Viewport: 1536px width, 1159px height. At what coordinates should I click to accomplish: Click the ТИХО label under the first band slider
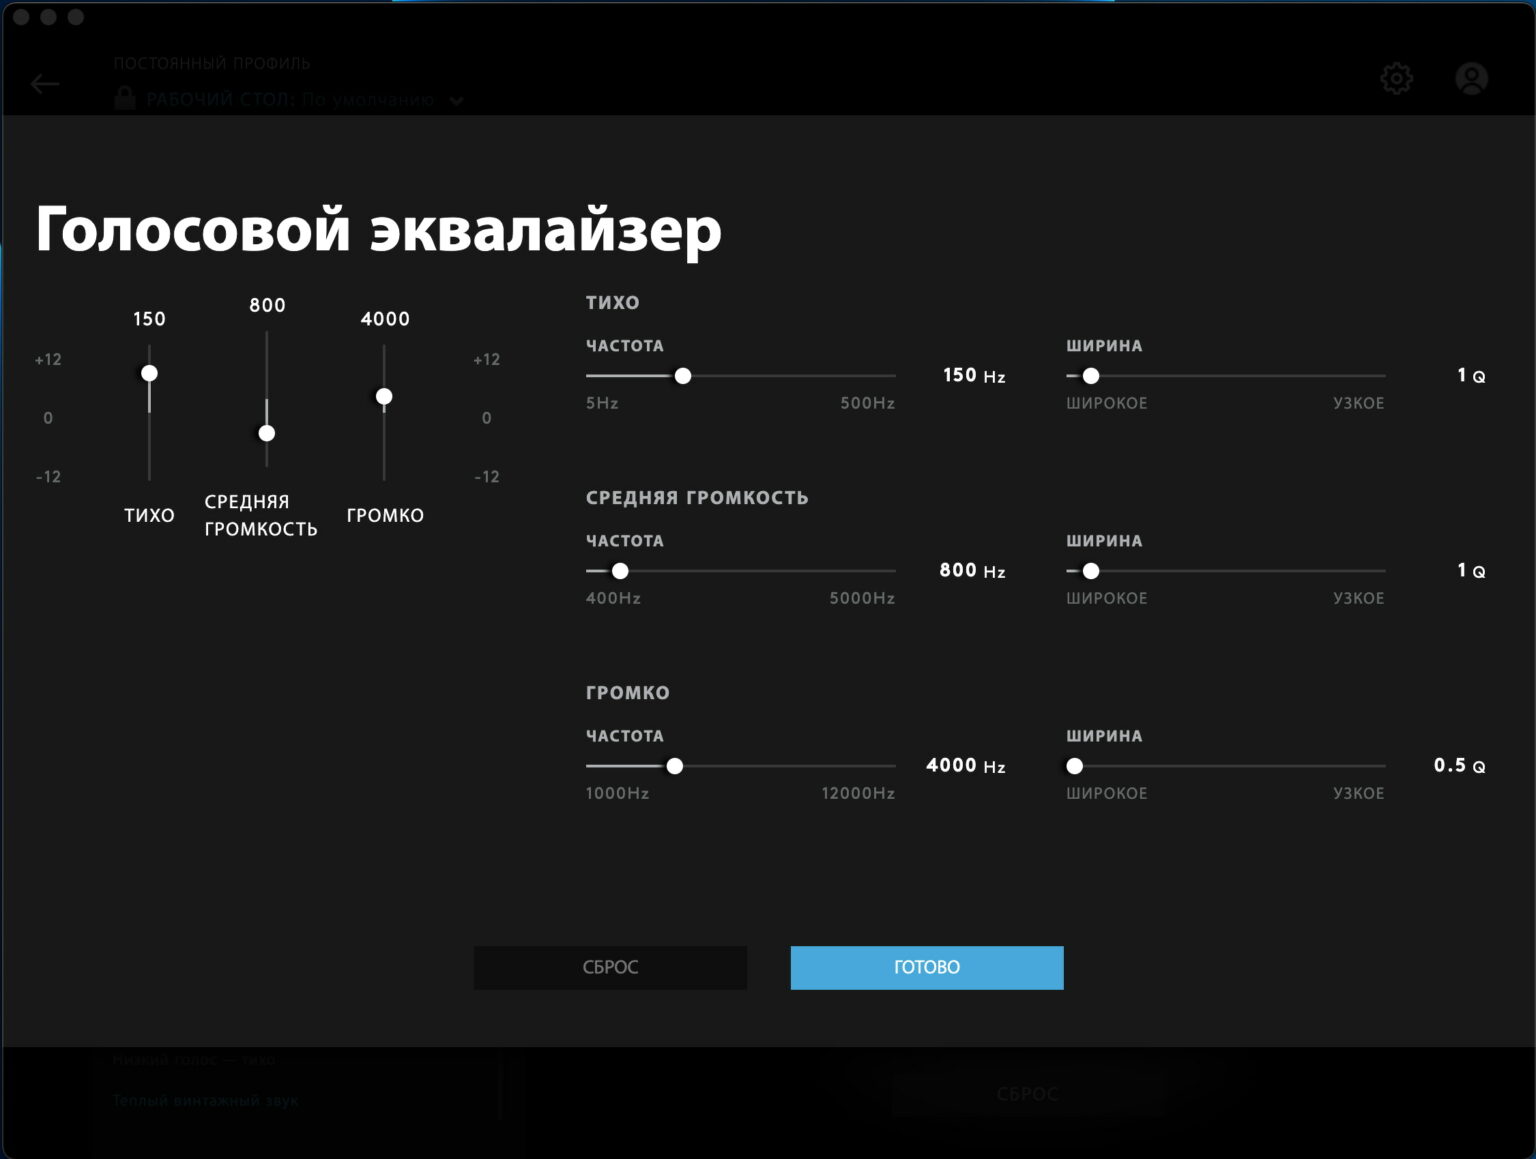point(149,515)
